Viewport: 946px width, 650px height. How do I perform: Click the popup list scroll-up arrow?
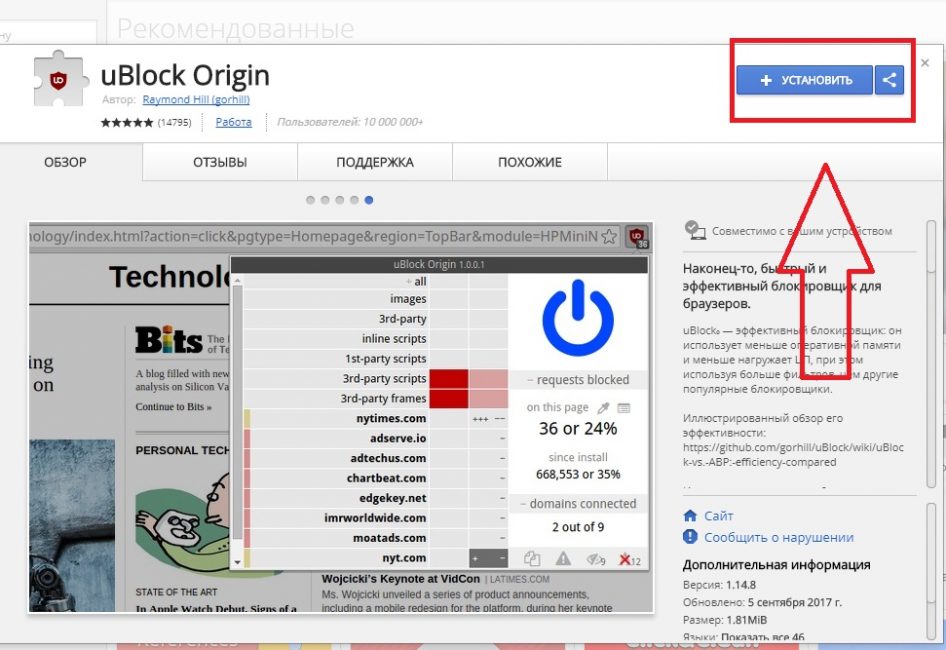click(x=237, y=281)
